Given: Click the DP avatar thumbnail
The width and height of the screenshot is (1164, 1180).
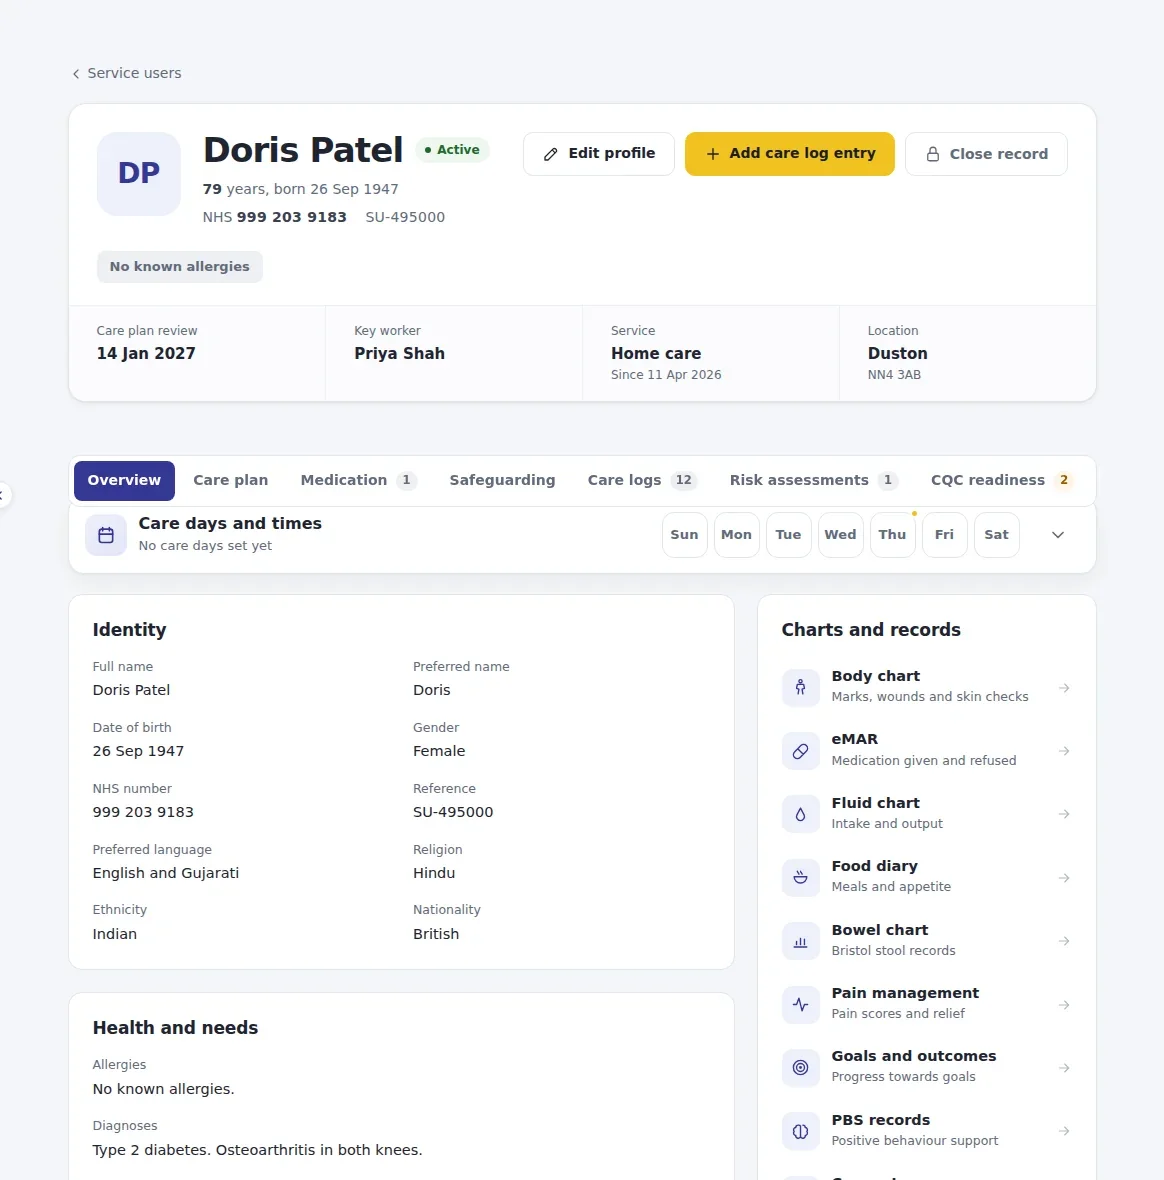Looking at the screenshot, I should (138, 174).
